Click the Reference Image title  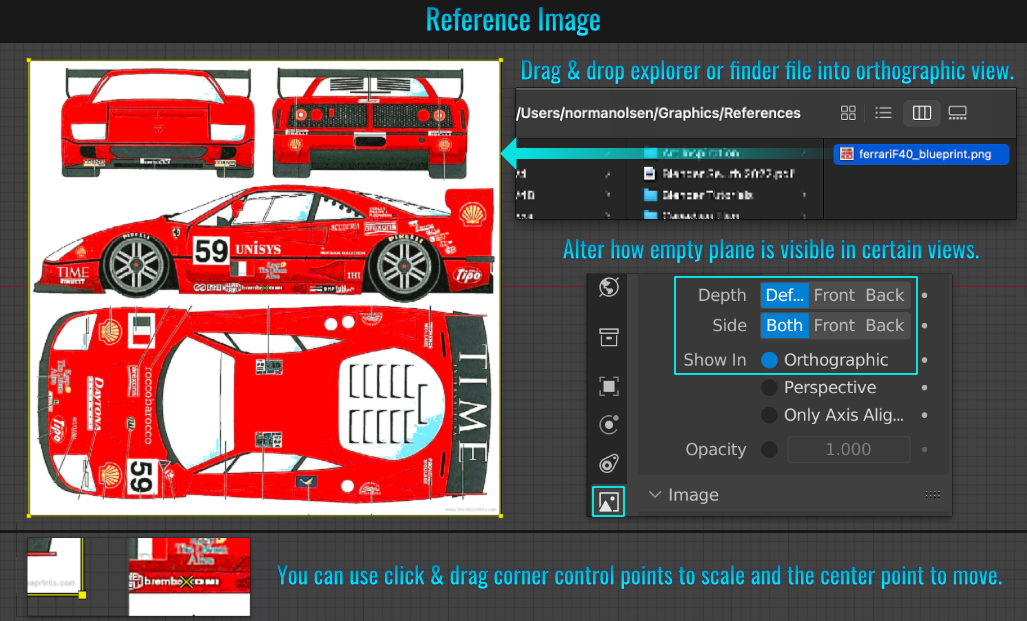513,20
